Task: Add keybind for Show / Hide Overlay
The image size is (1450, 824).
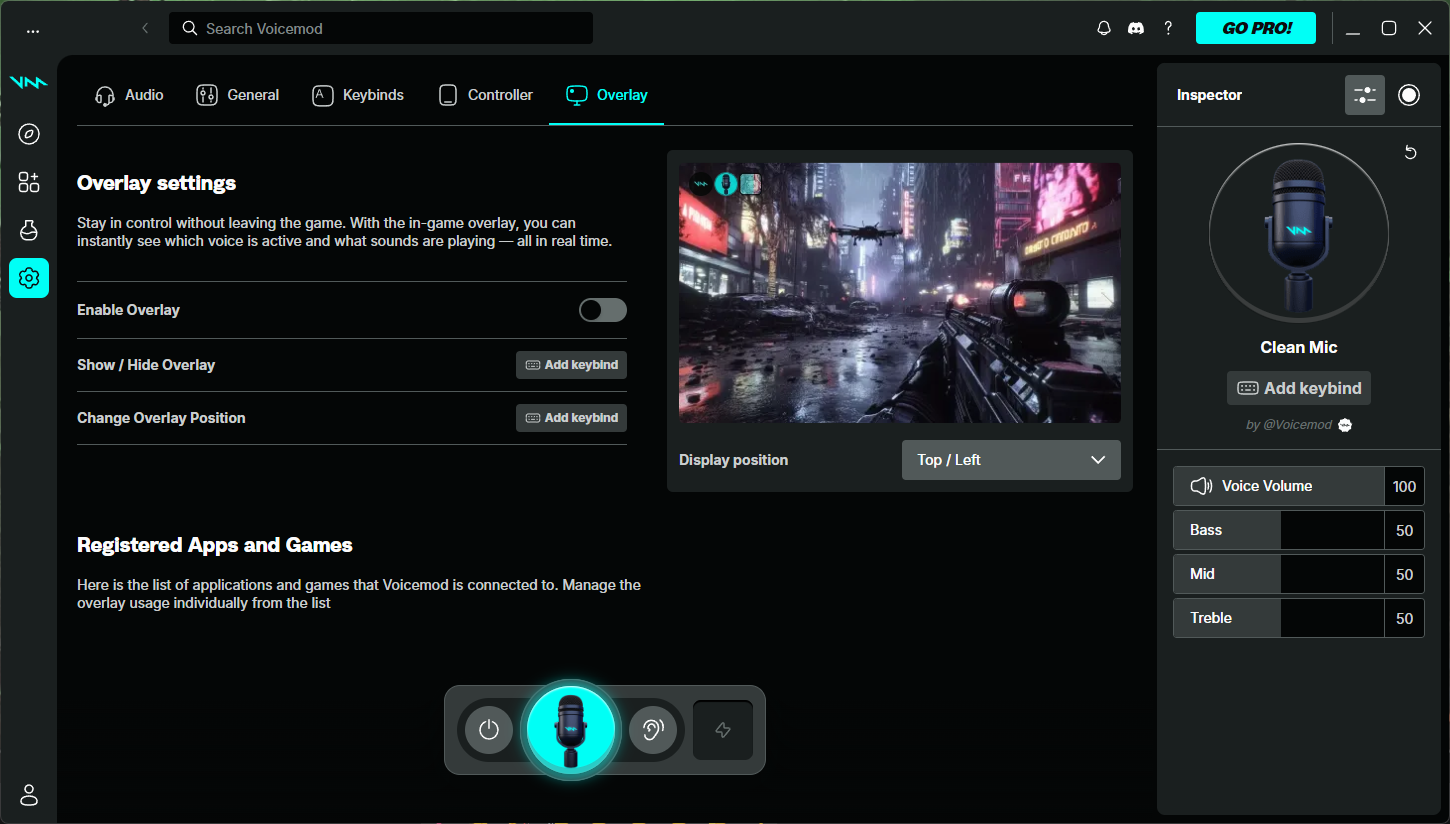Action: click(571, 365)
